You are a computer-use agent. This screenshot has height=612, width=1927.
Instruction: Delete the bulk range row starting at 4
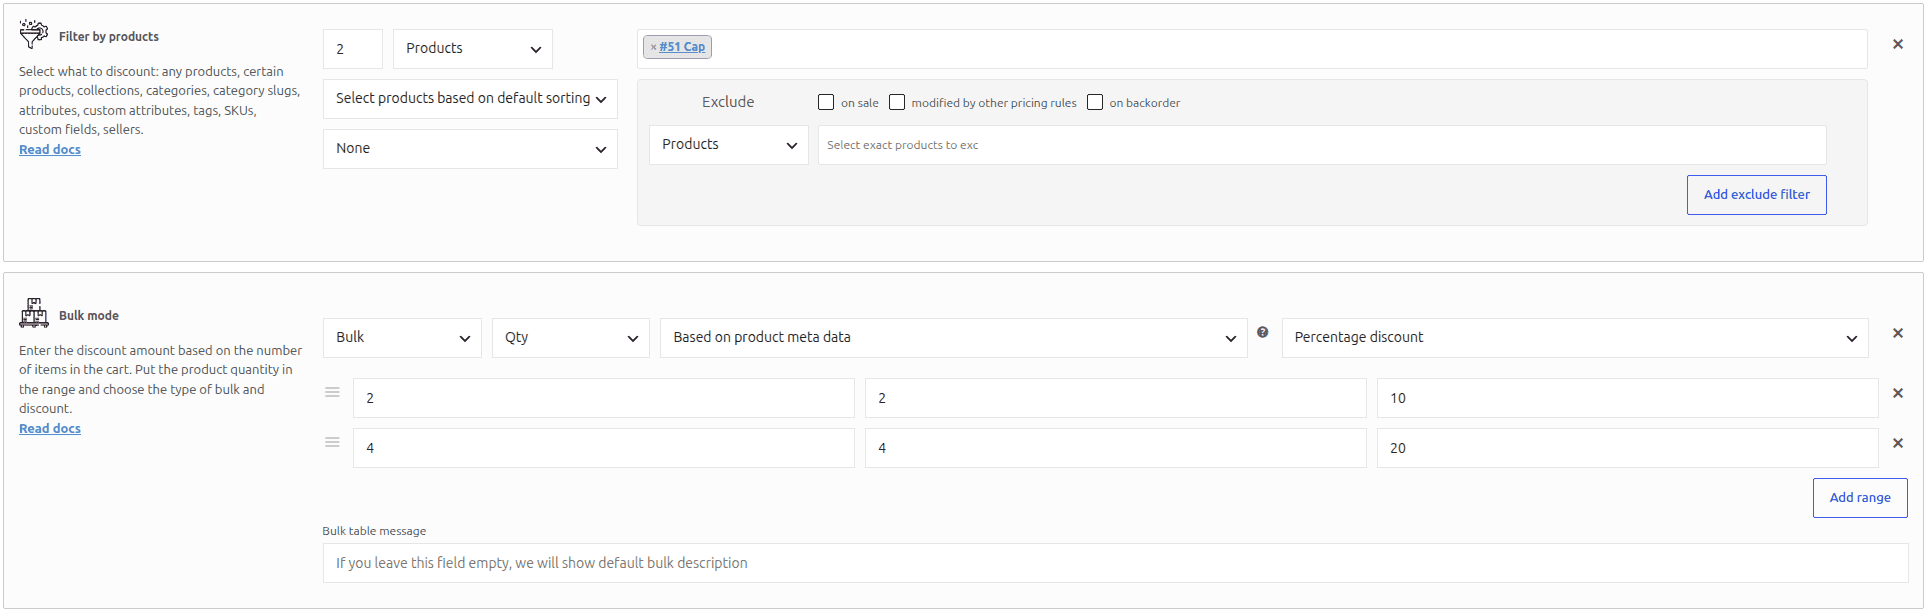tap(1897, 443)
